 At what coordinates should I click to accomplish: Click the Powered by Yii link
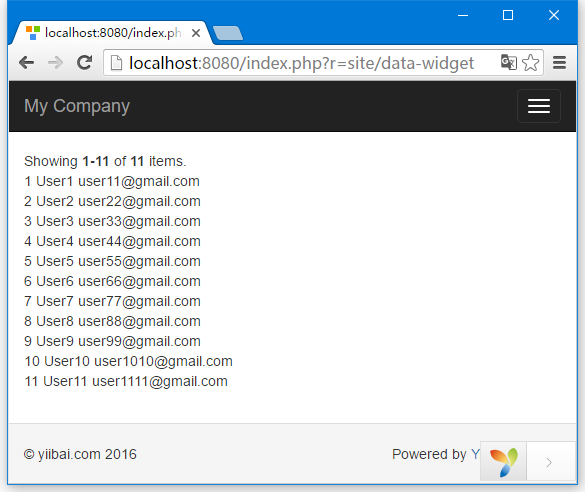pyautogui.click(x=475, y=454)
